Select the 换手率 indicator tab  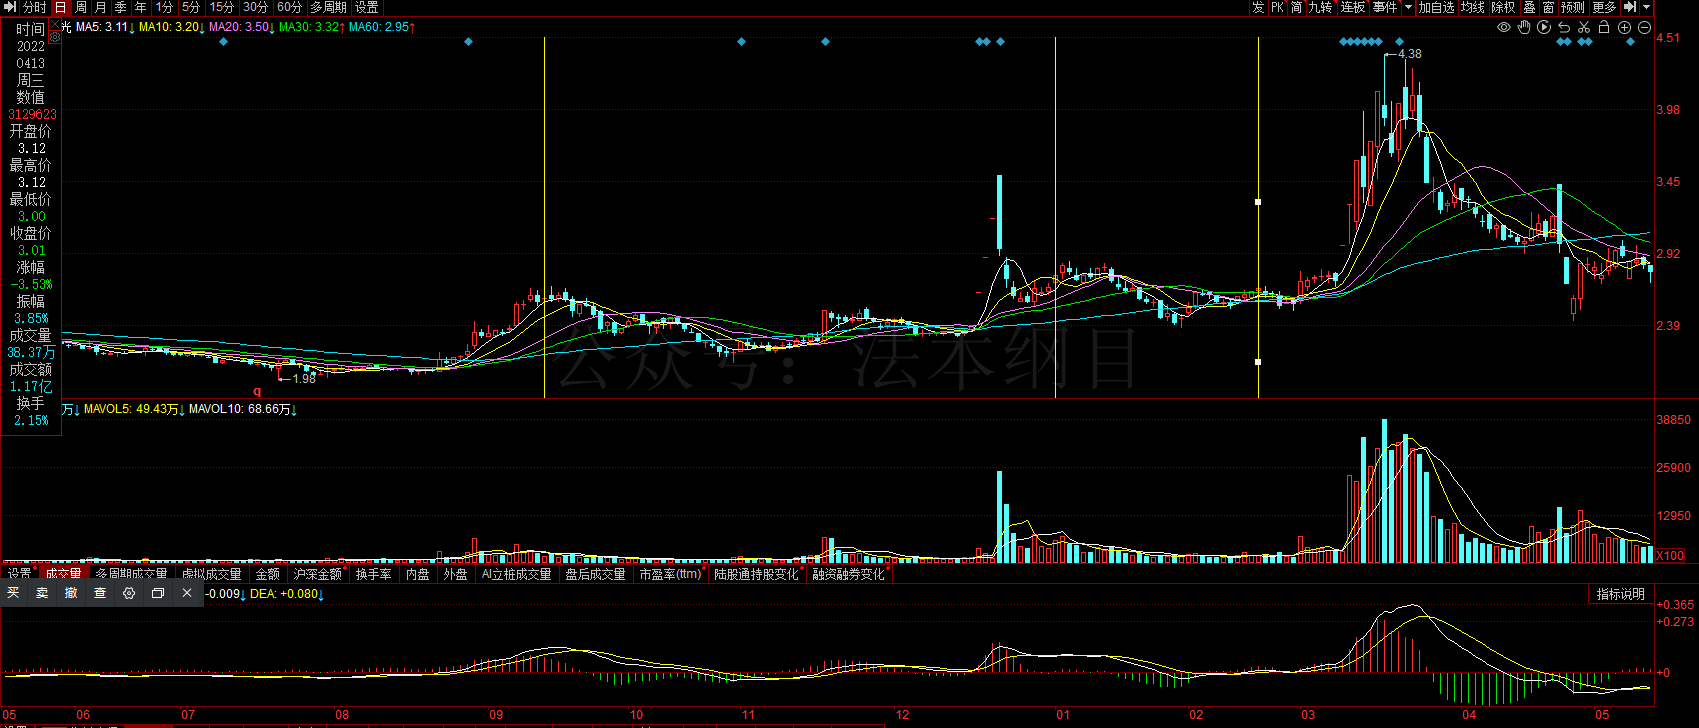(373, 574)
